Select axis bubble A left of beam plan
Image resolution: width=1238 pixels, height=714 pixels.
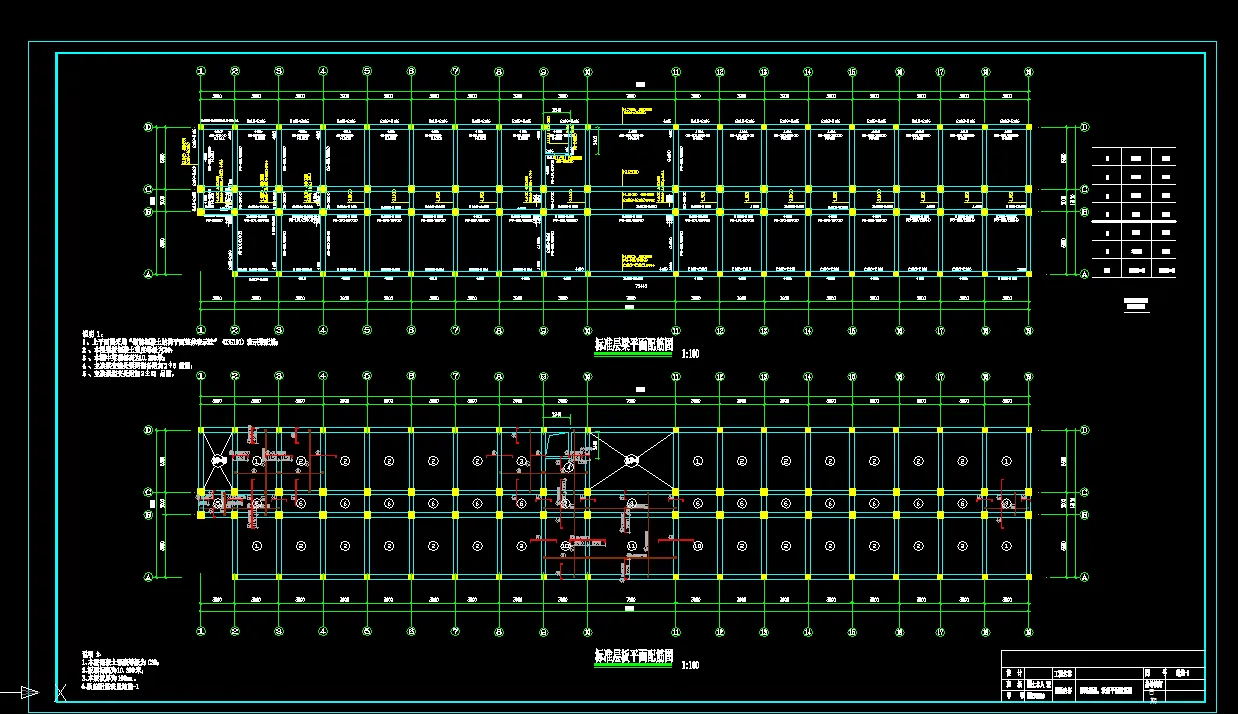point(148,274)
